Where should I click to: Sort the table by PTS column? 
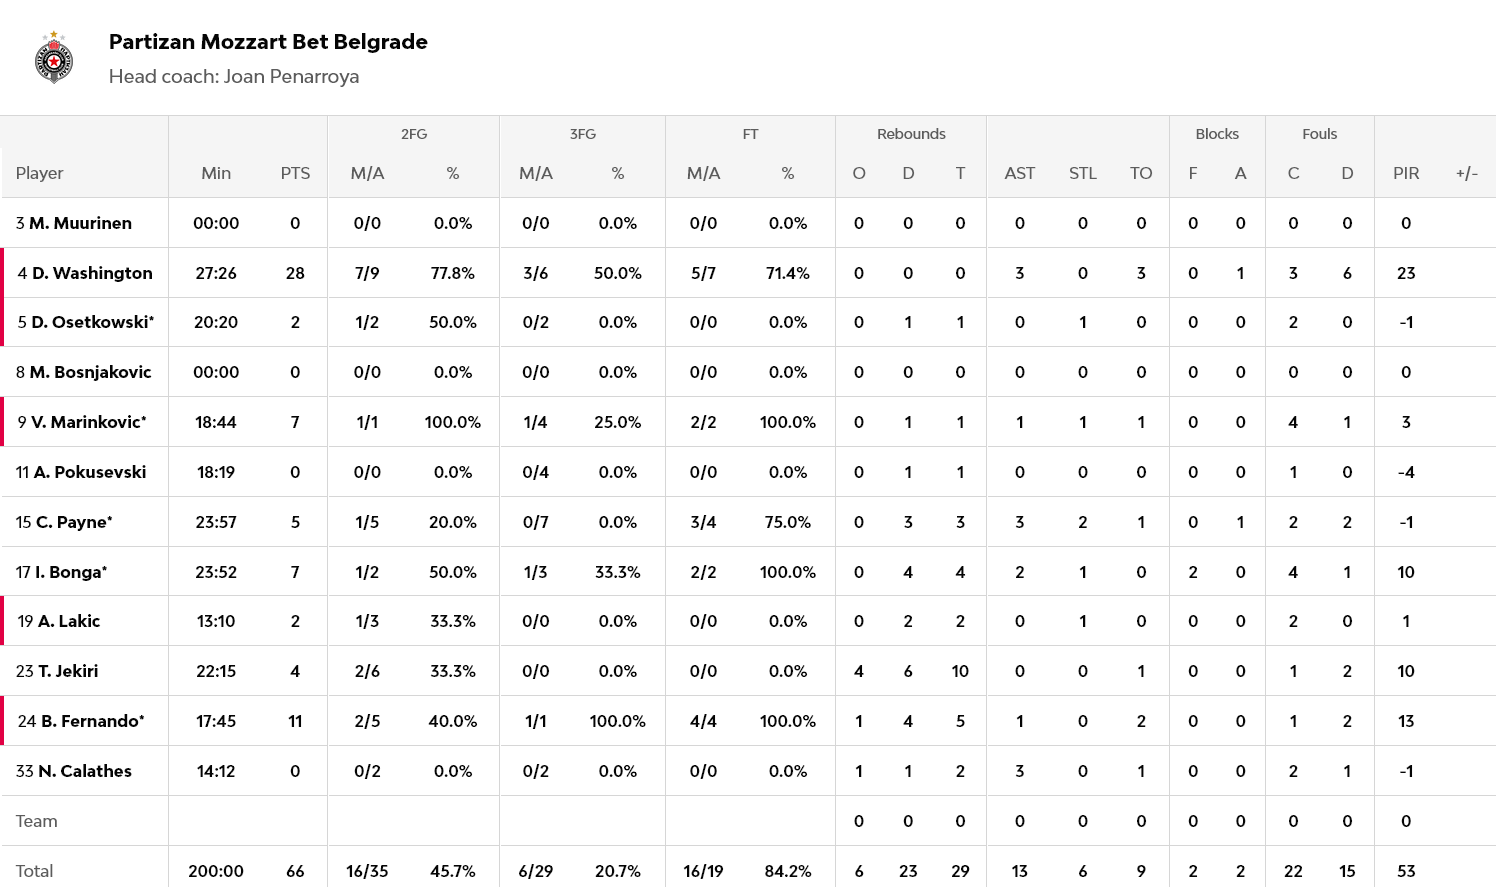coord(295,173)
